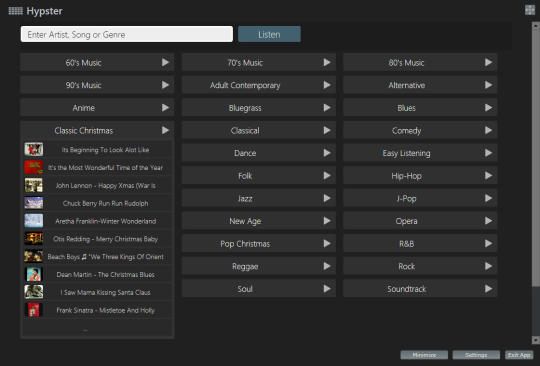Screen dimensions: 540x366
Task: Play Bluegrass via its arrow icon
Action: point(327,108)
